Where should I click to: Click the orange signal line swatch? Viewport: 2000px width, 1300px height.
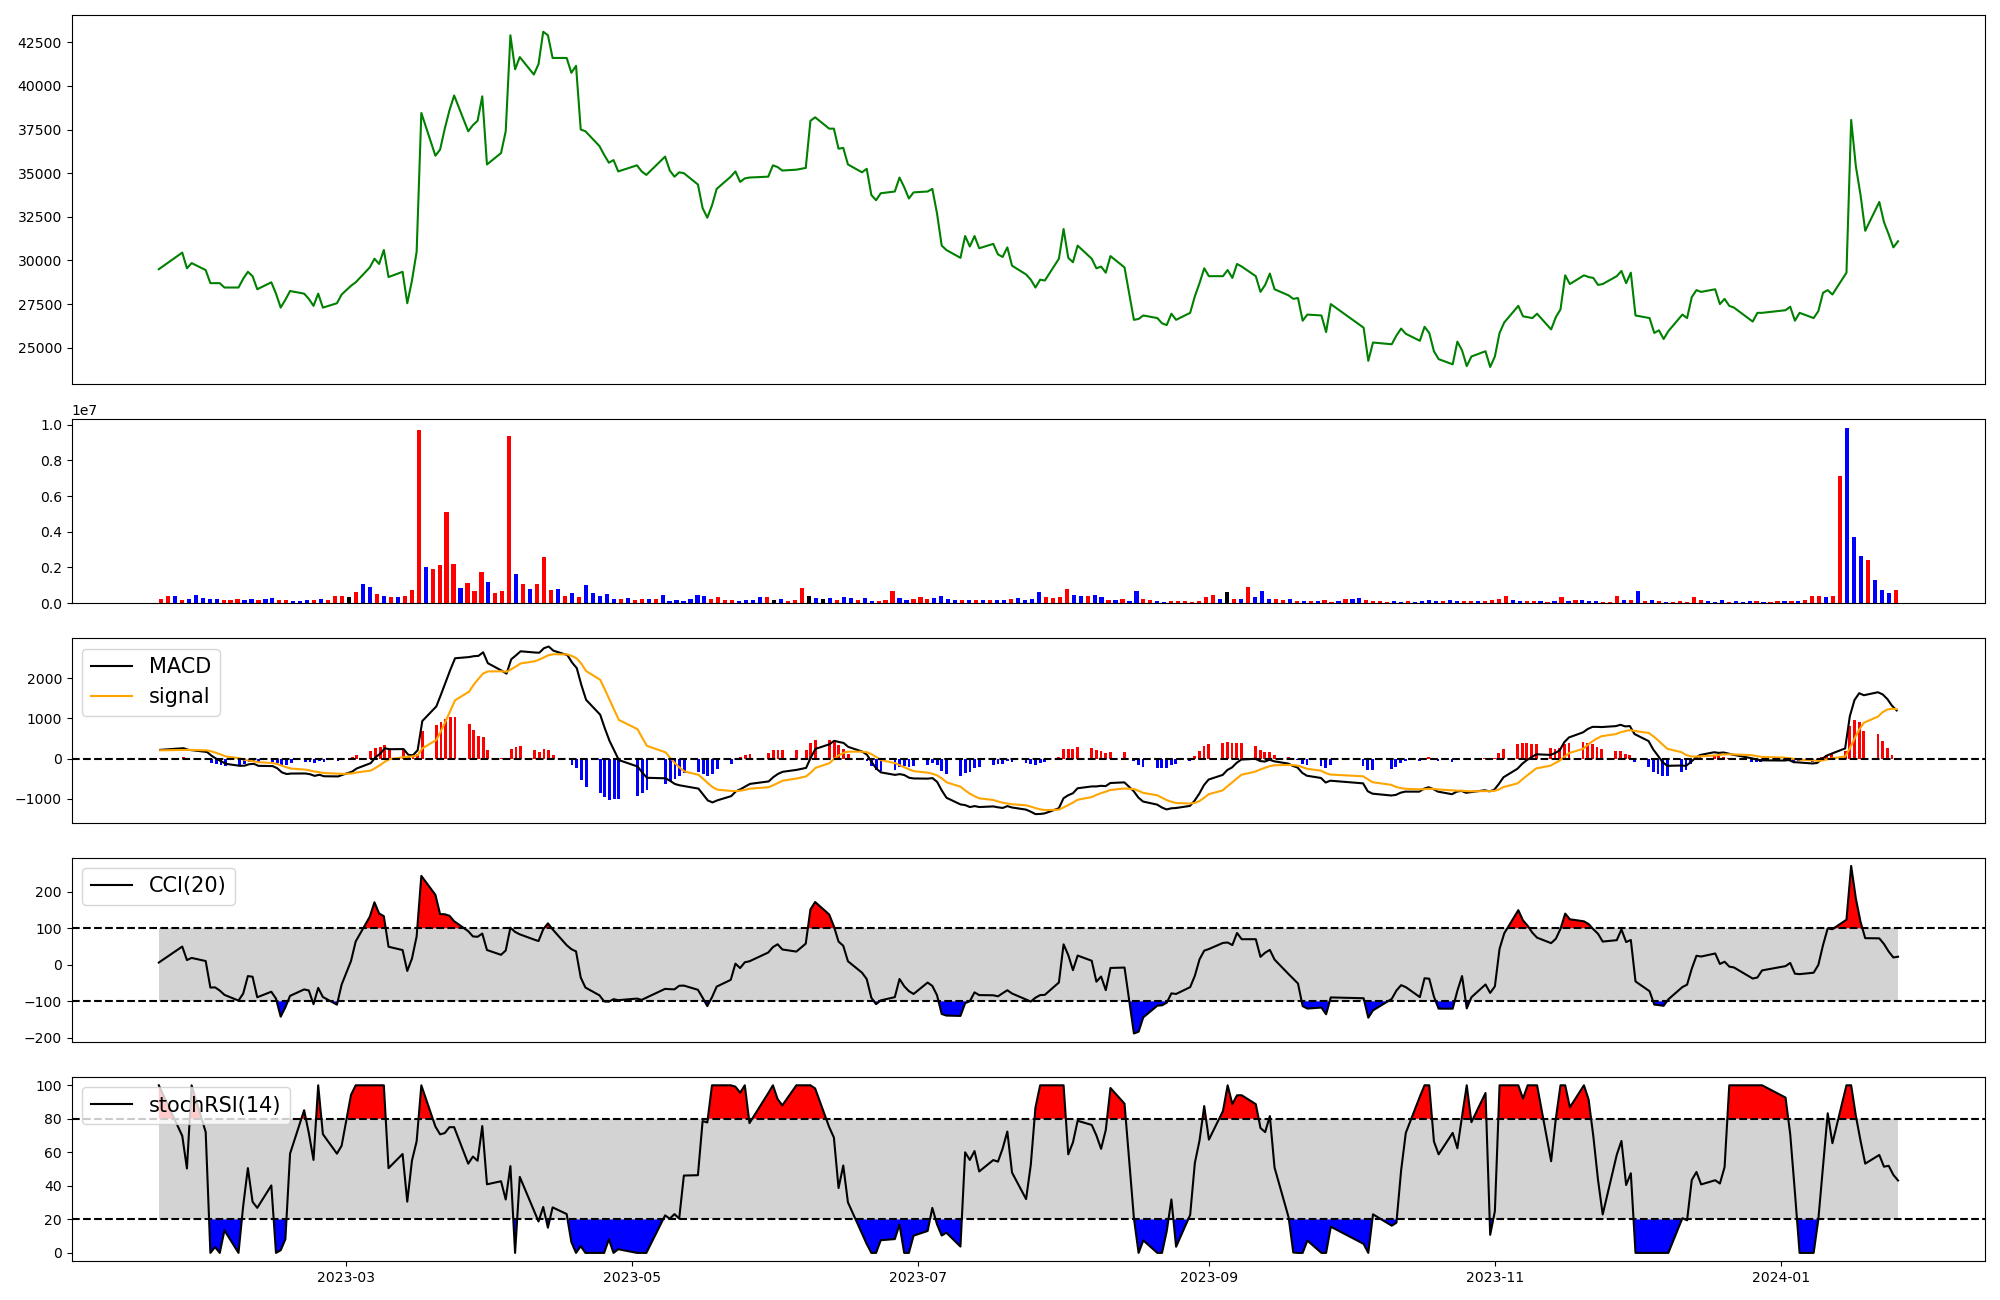(111, 696)
